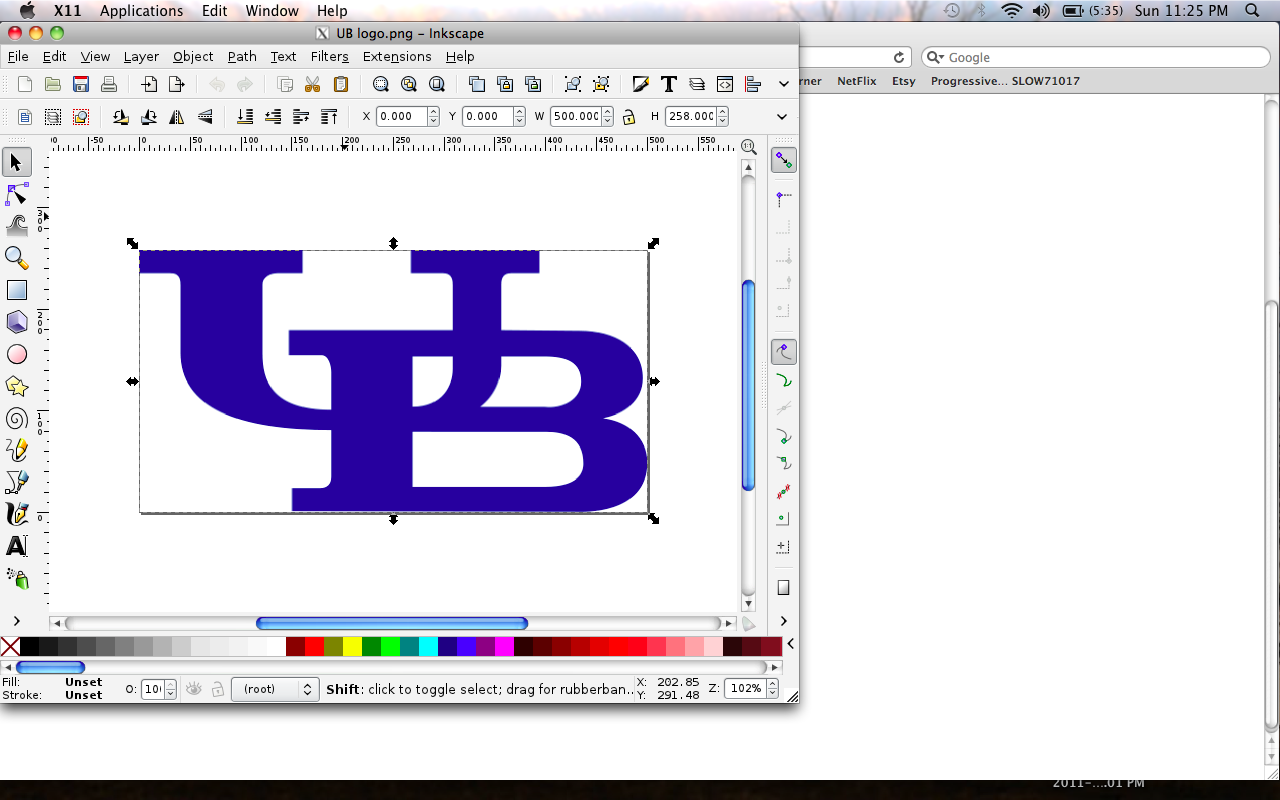Open Fill and Stroke dialog
Image resolution: width=1280 pixels, height=800 pixels.
[x=641, y=84]
